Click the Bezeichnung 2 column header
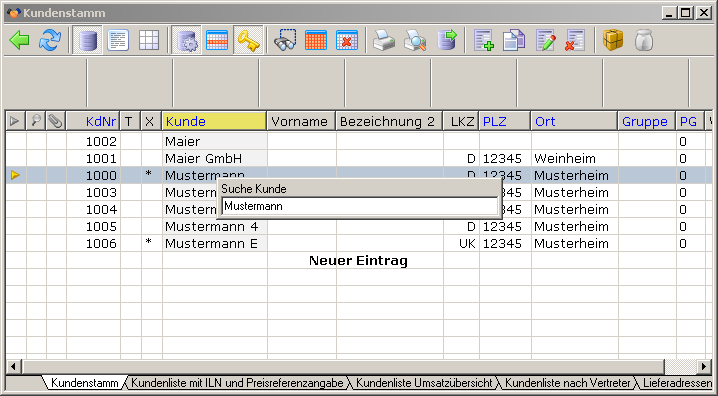Viewport: 718px width, 396px height. tap(389, 121)
